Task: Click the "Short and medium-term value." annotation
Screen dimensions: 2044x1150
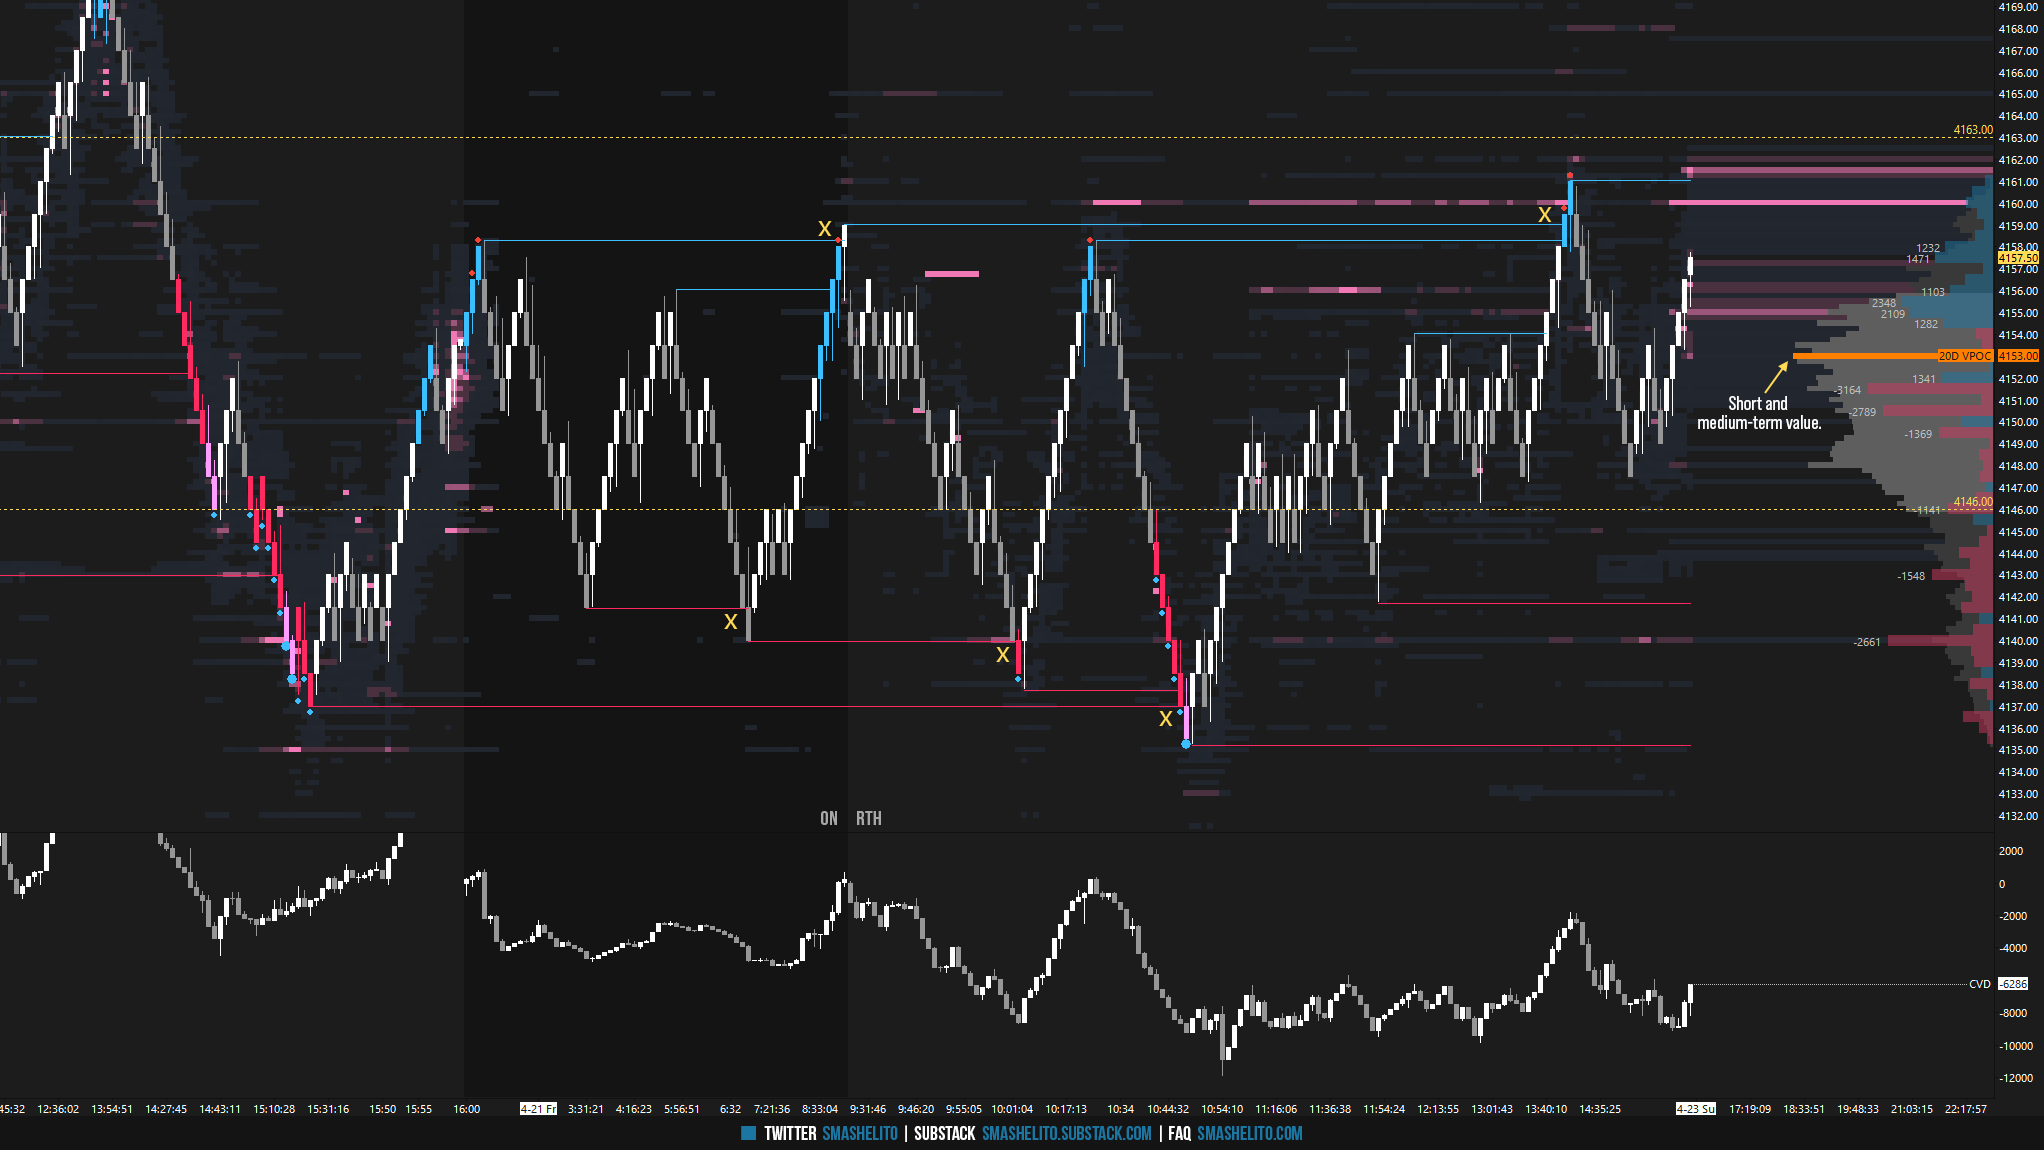Action: [1758, 413]
